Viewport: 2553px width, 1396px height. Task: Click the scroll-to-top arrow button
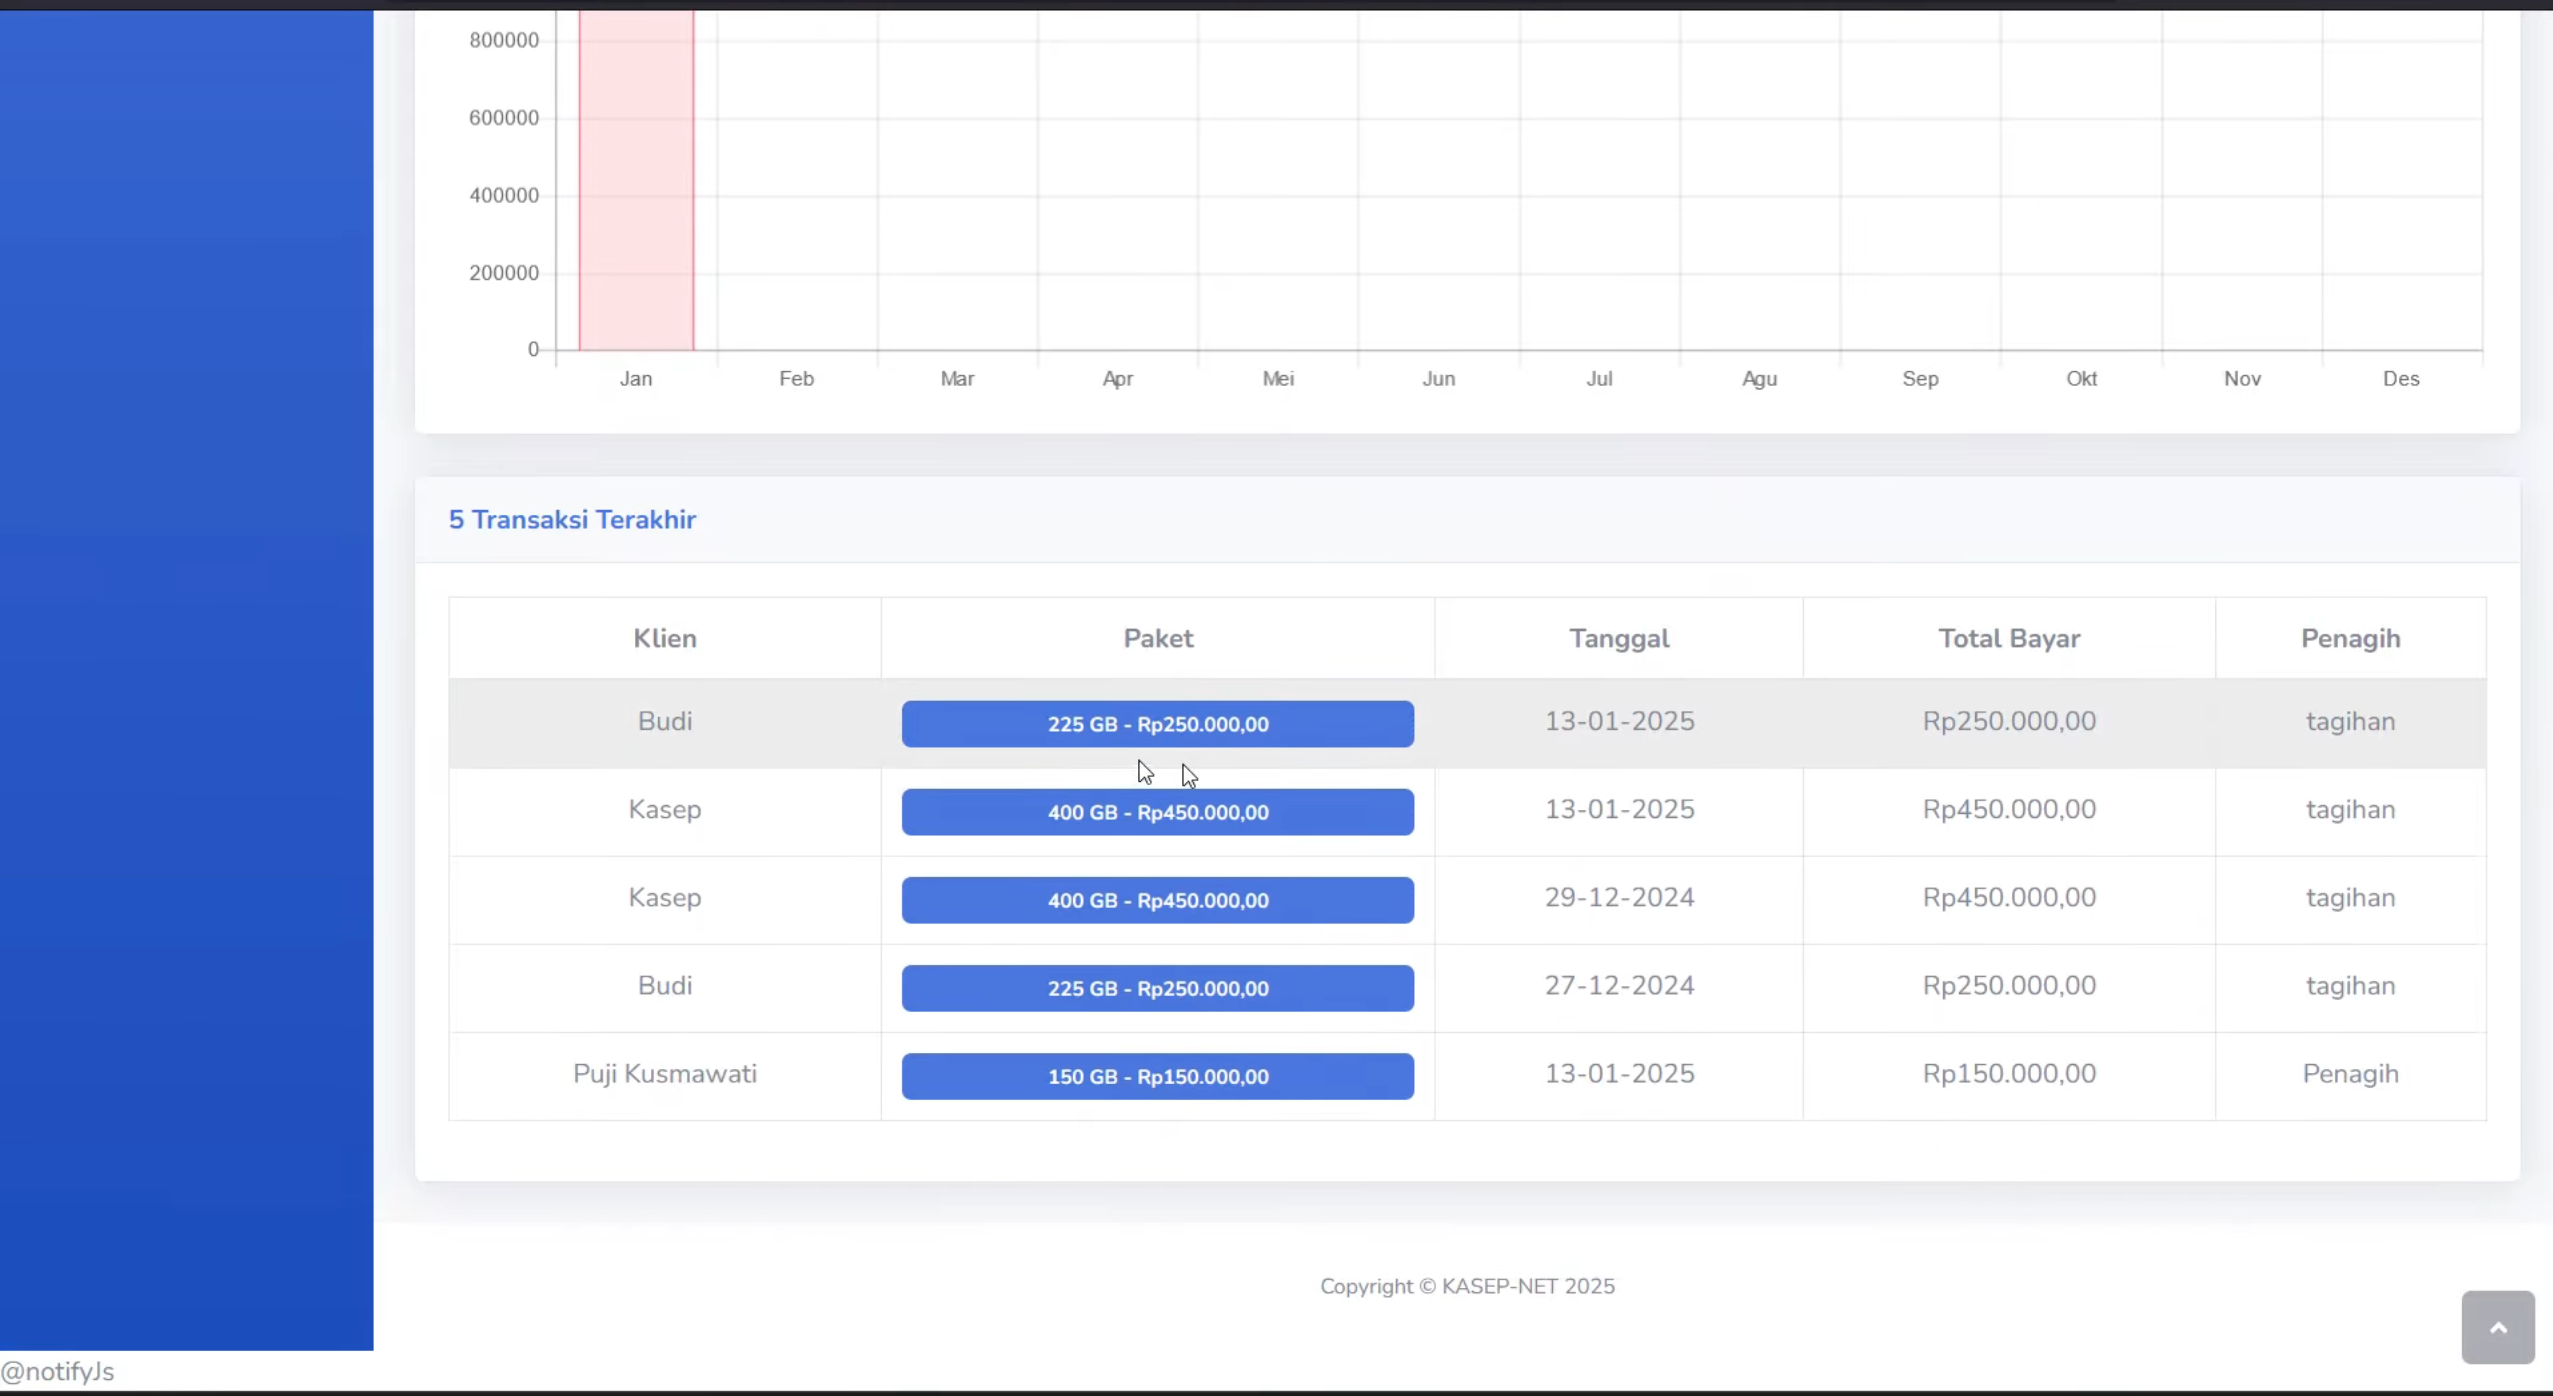click(2497, 1327)
